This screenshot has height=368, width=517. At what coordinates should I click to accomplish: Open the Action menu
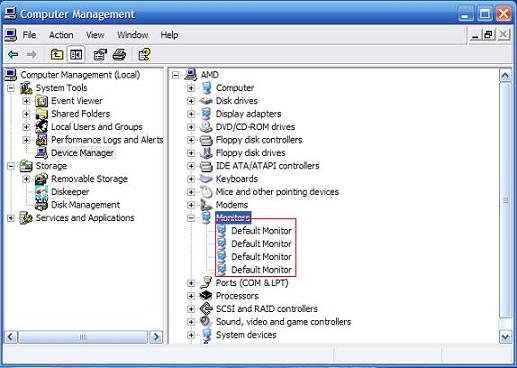(61, 35)
